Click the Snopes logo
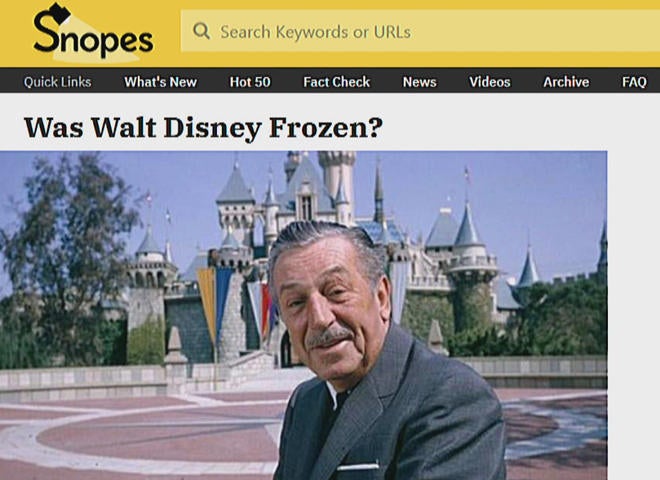 (x=93, y=32)
